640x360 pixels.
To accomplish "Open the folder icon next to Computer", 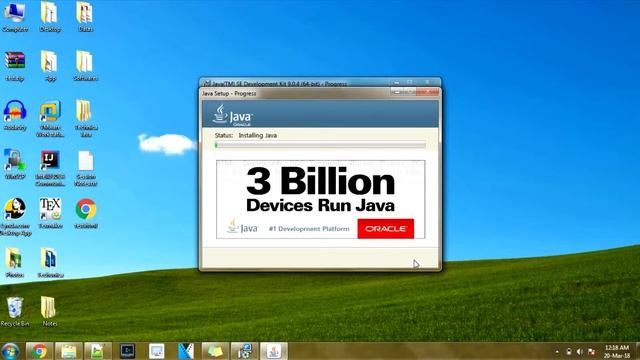I will tap(50, 16).
